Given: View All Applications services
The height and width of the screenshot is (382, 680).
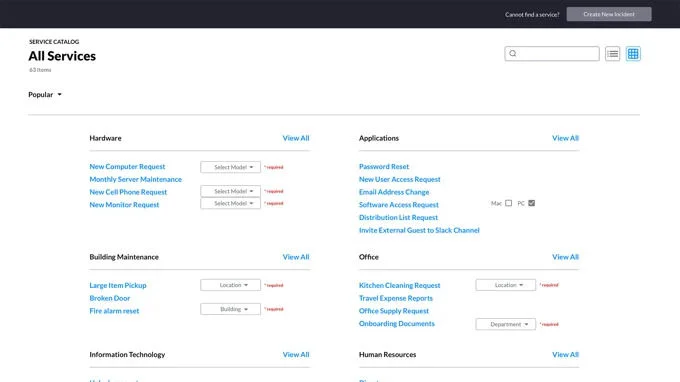Looking at the screenshot, I should click(565, 138).
